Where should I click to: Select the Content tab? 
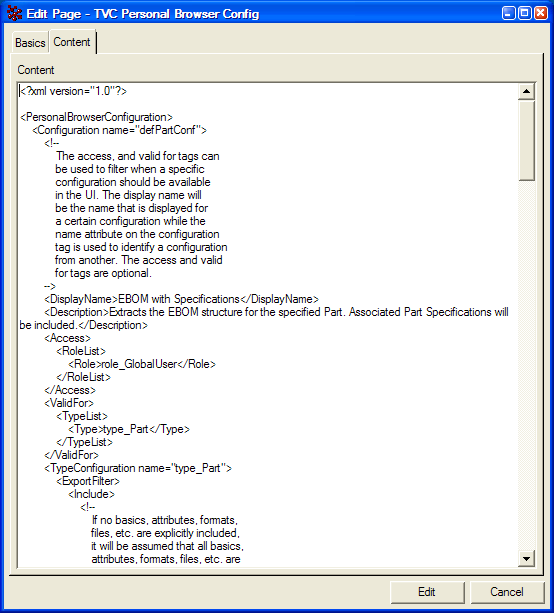click(x=72, y=42)
